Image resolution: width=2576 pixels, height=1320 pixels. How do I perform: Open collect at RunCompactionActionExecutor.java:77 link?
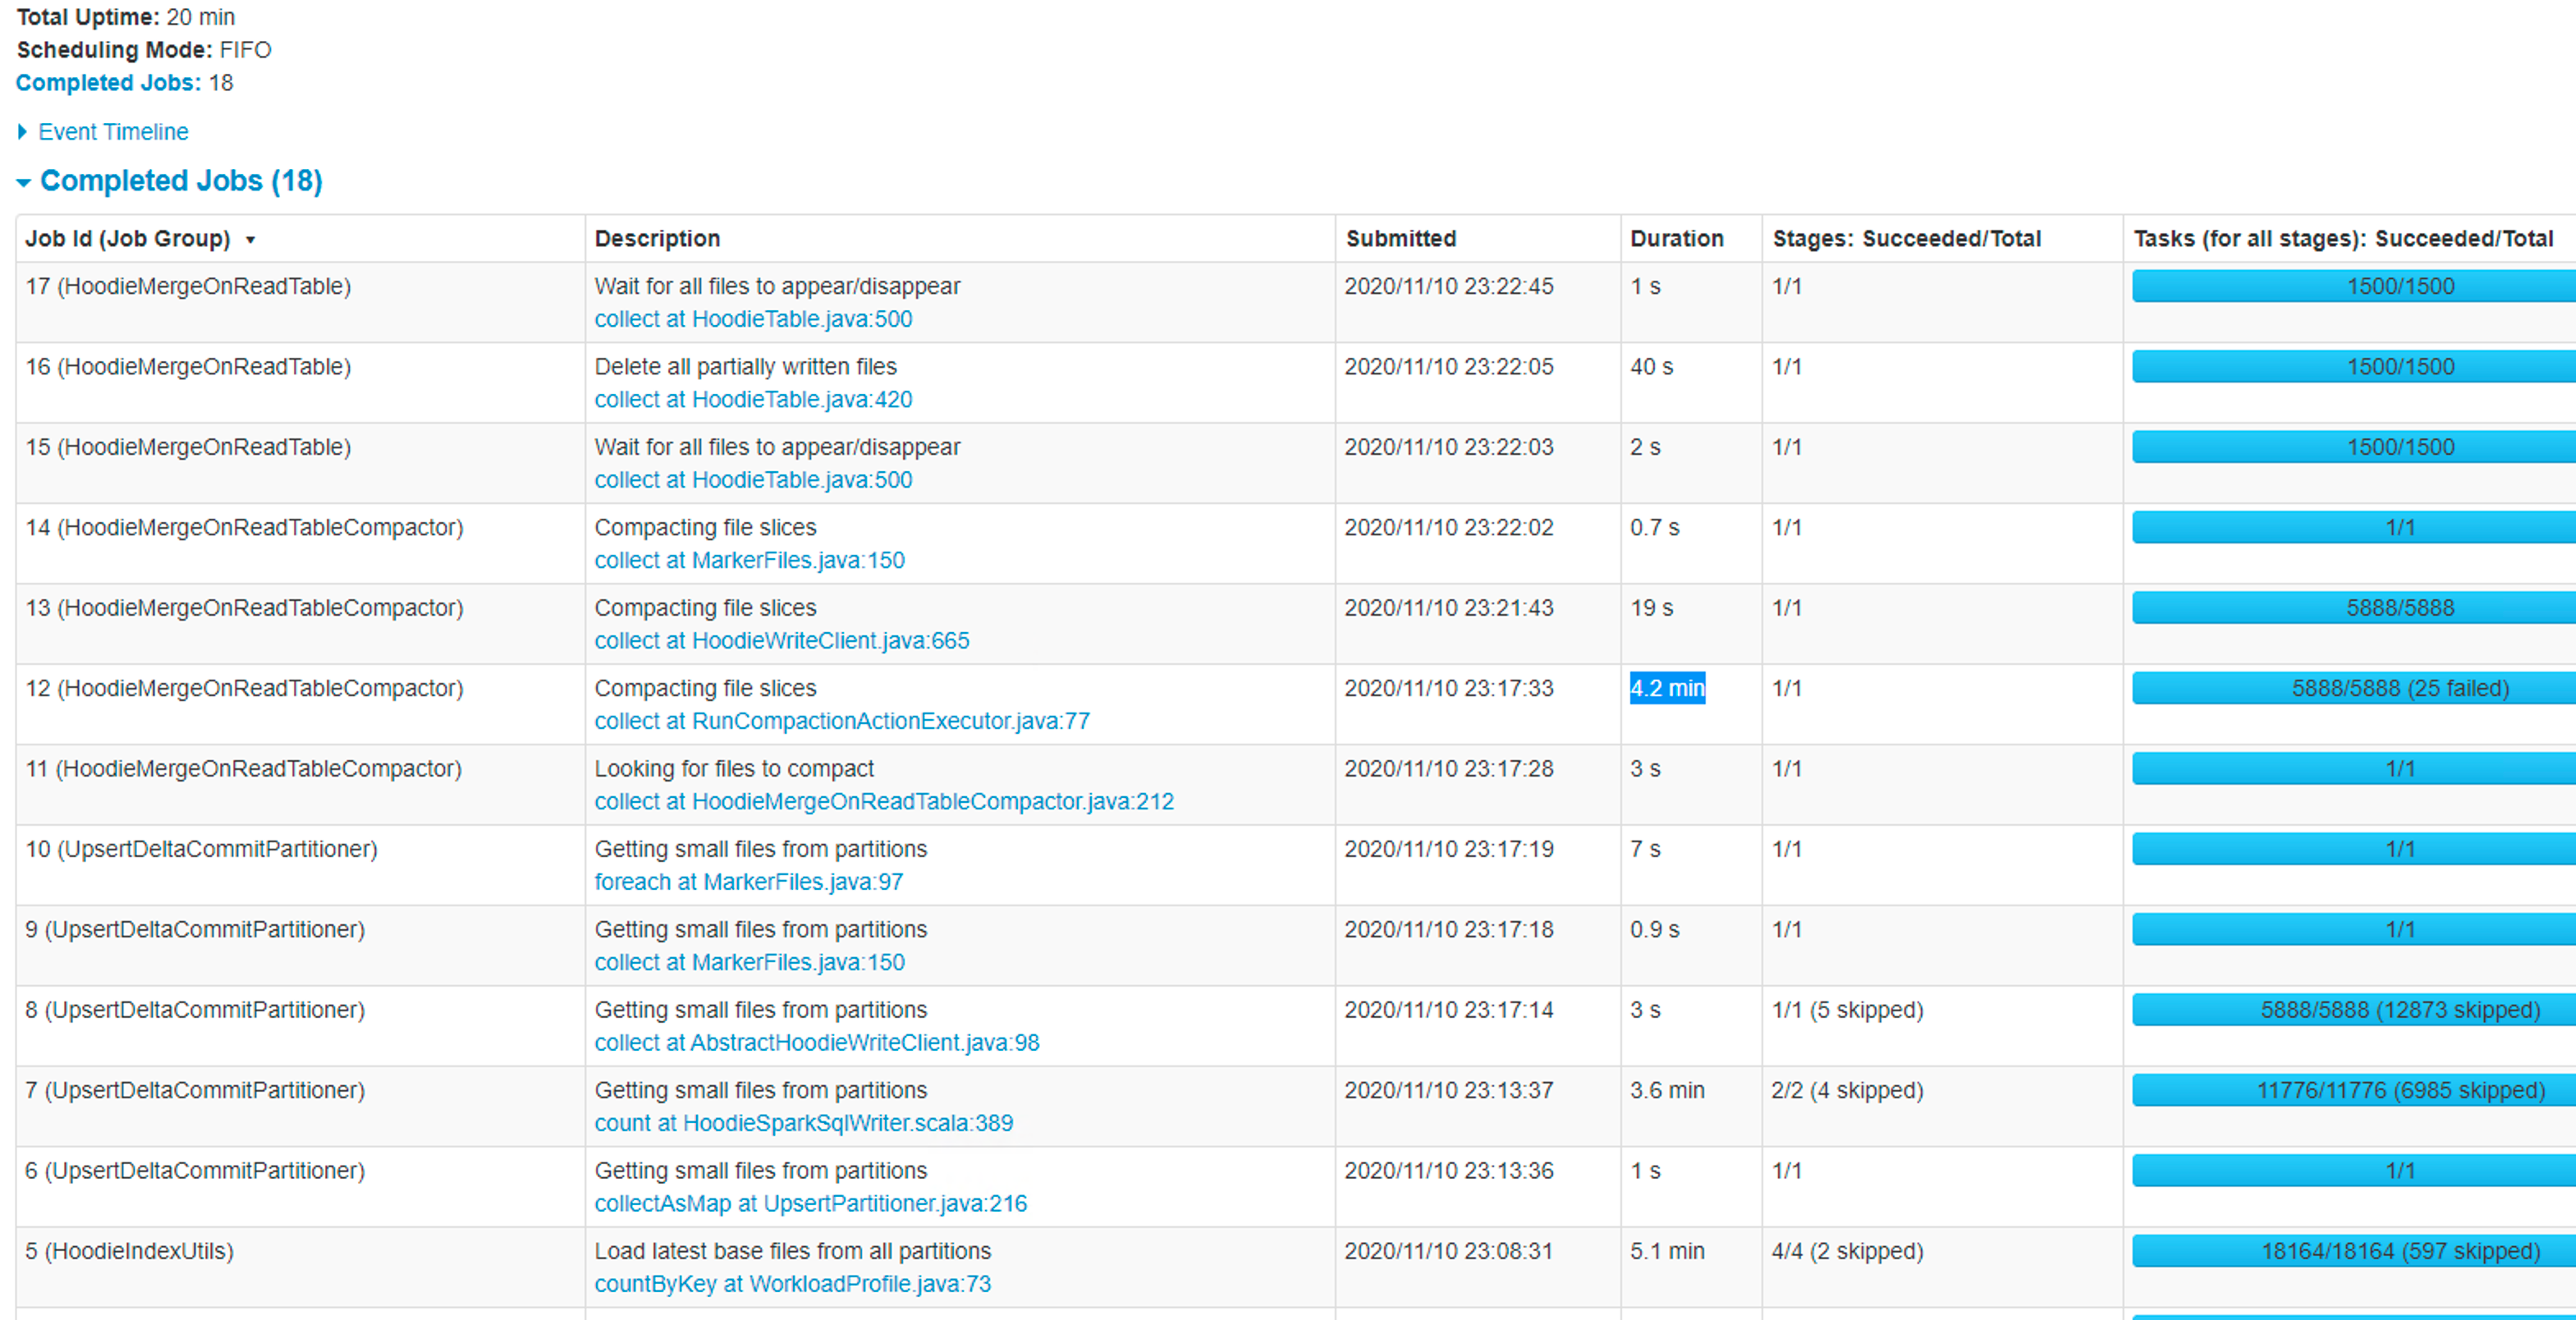pyautogui.click(x=841, y=721)
